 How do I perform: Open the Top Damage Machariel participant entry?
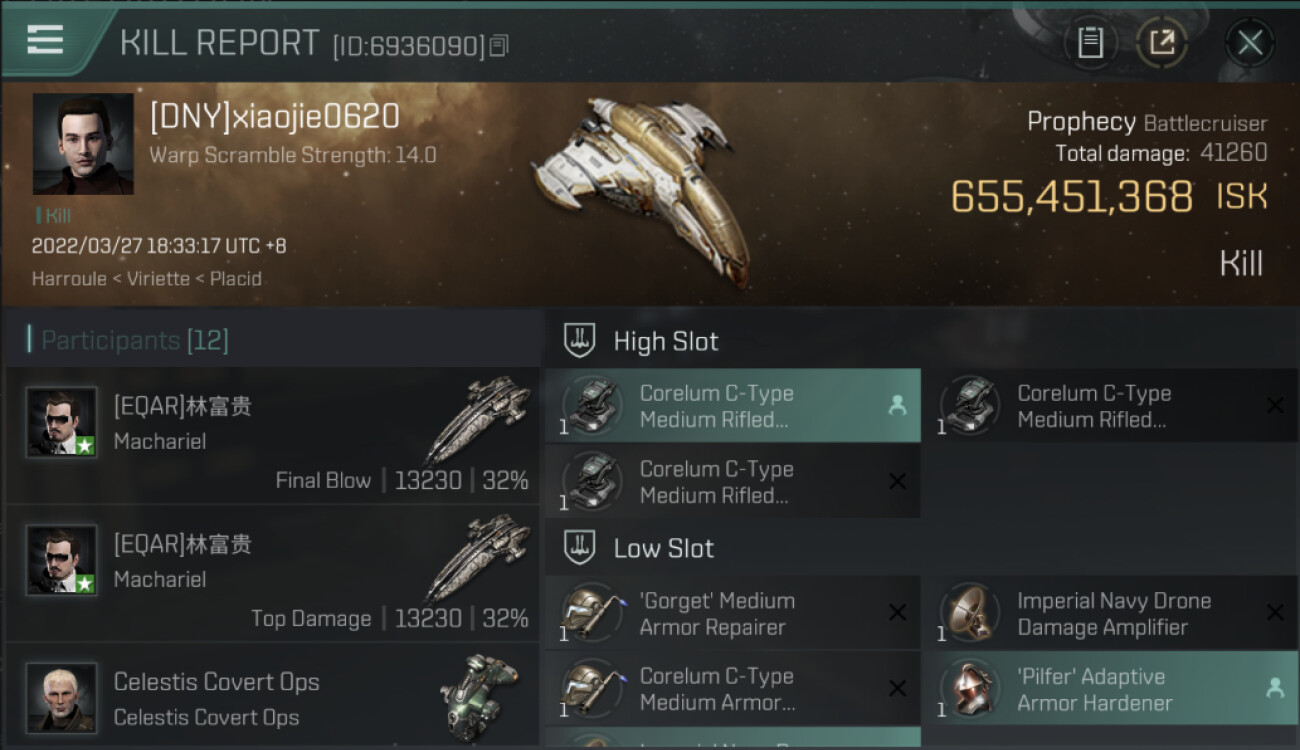(272, 574)
